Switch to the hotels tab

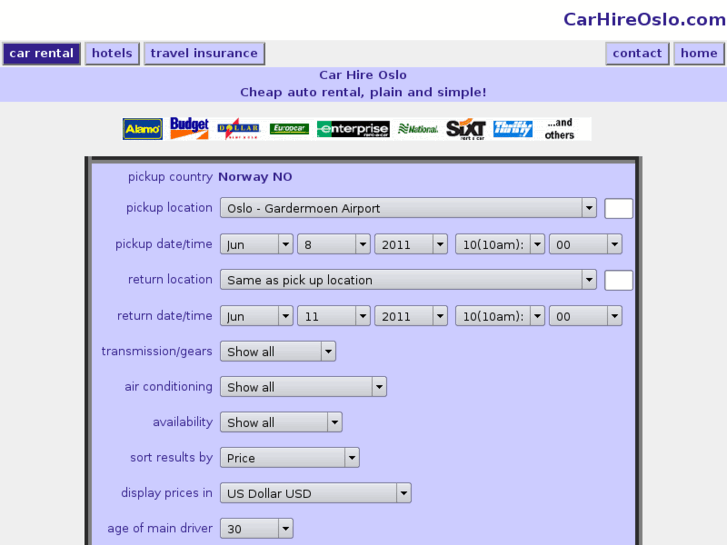[112, 53]
